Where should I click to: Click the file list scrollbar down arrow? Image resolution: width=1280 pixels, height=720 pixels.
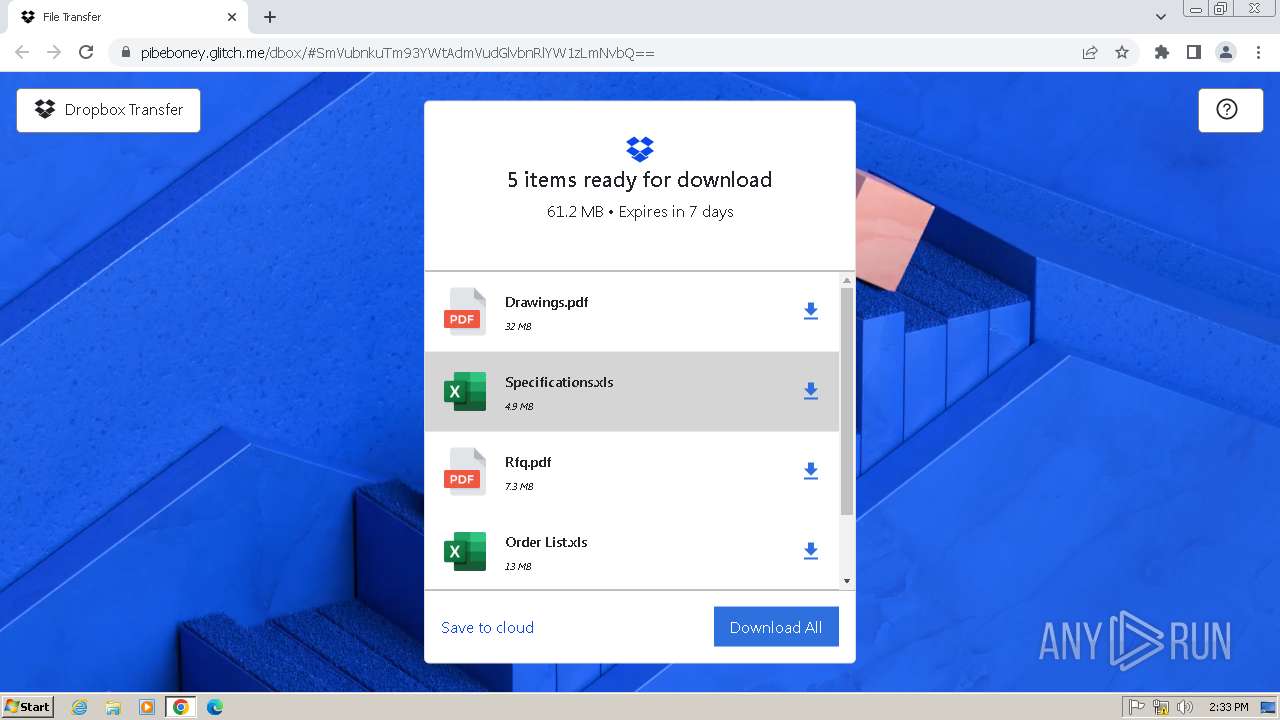pos(847,581)
